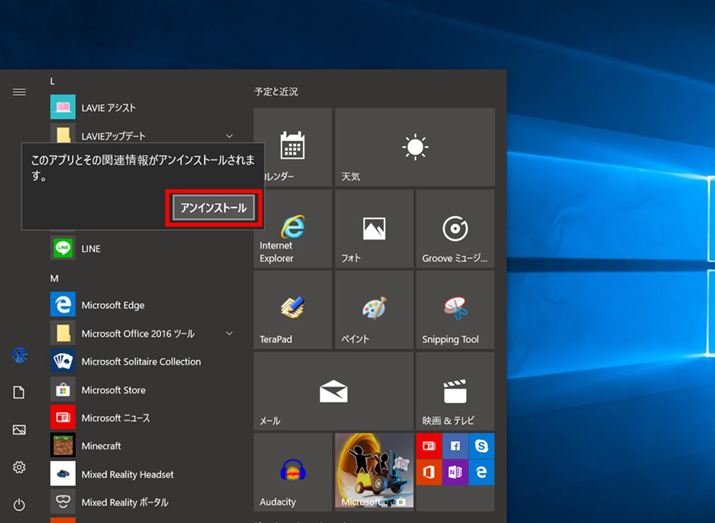Screen dimensions: 715x523
Task: Open the Pictures icon in sidebar
Action: tap(19, 430)
